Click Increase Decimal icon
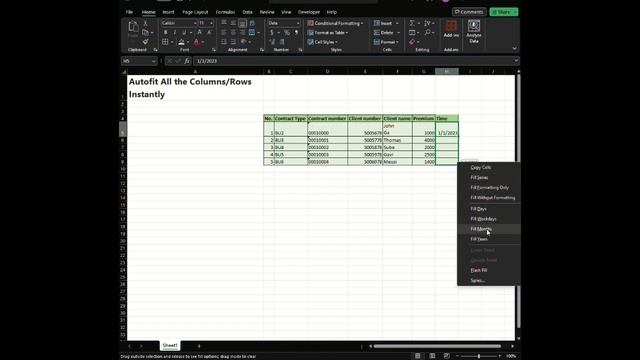This screenshot has width=640, height=360. click(272, 42)
